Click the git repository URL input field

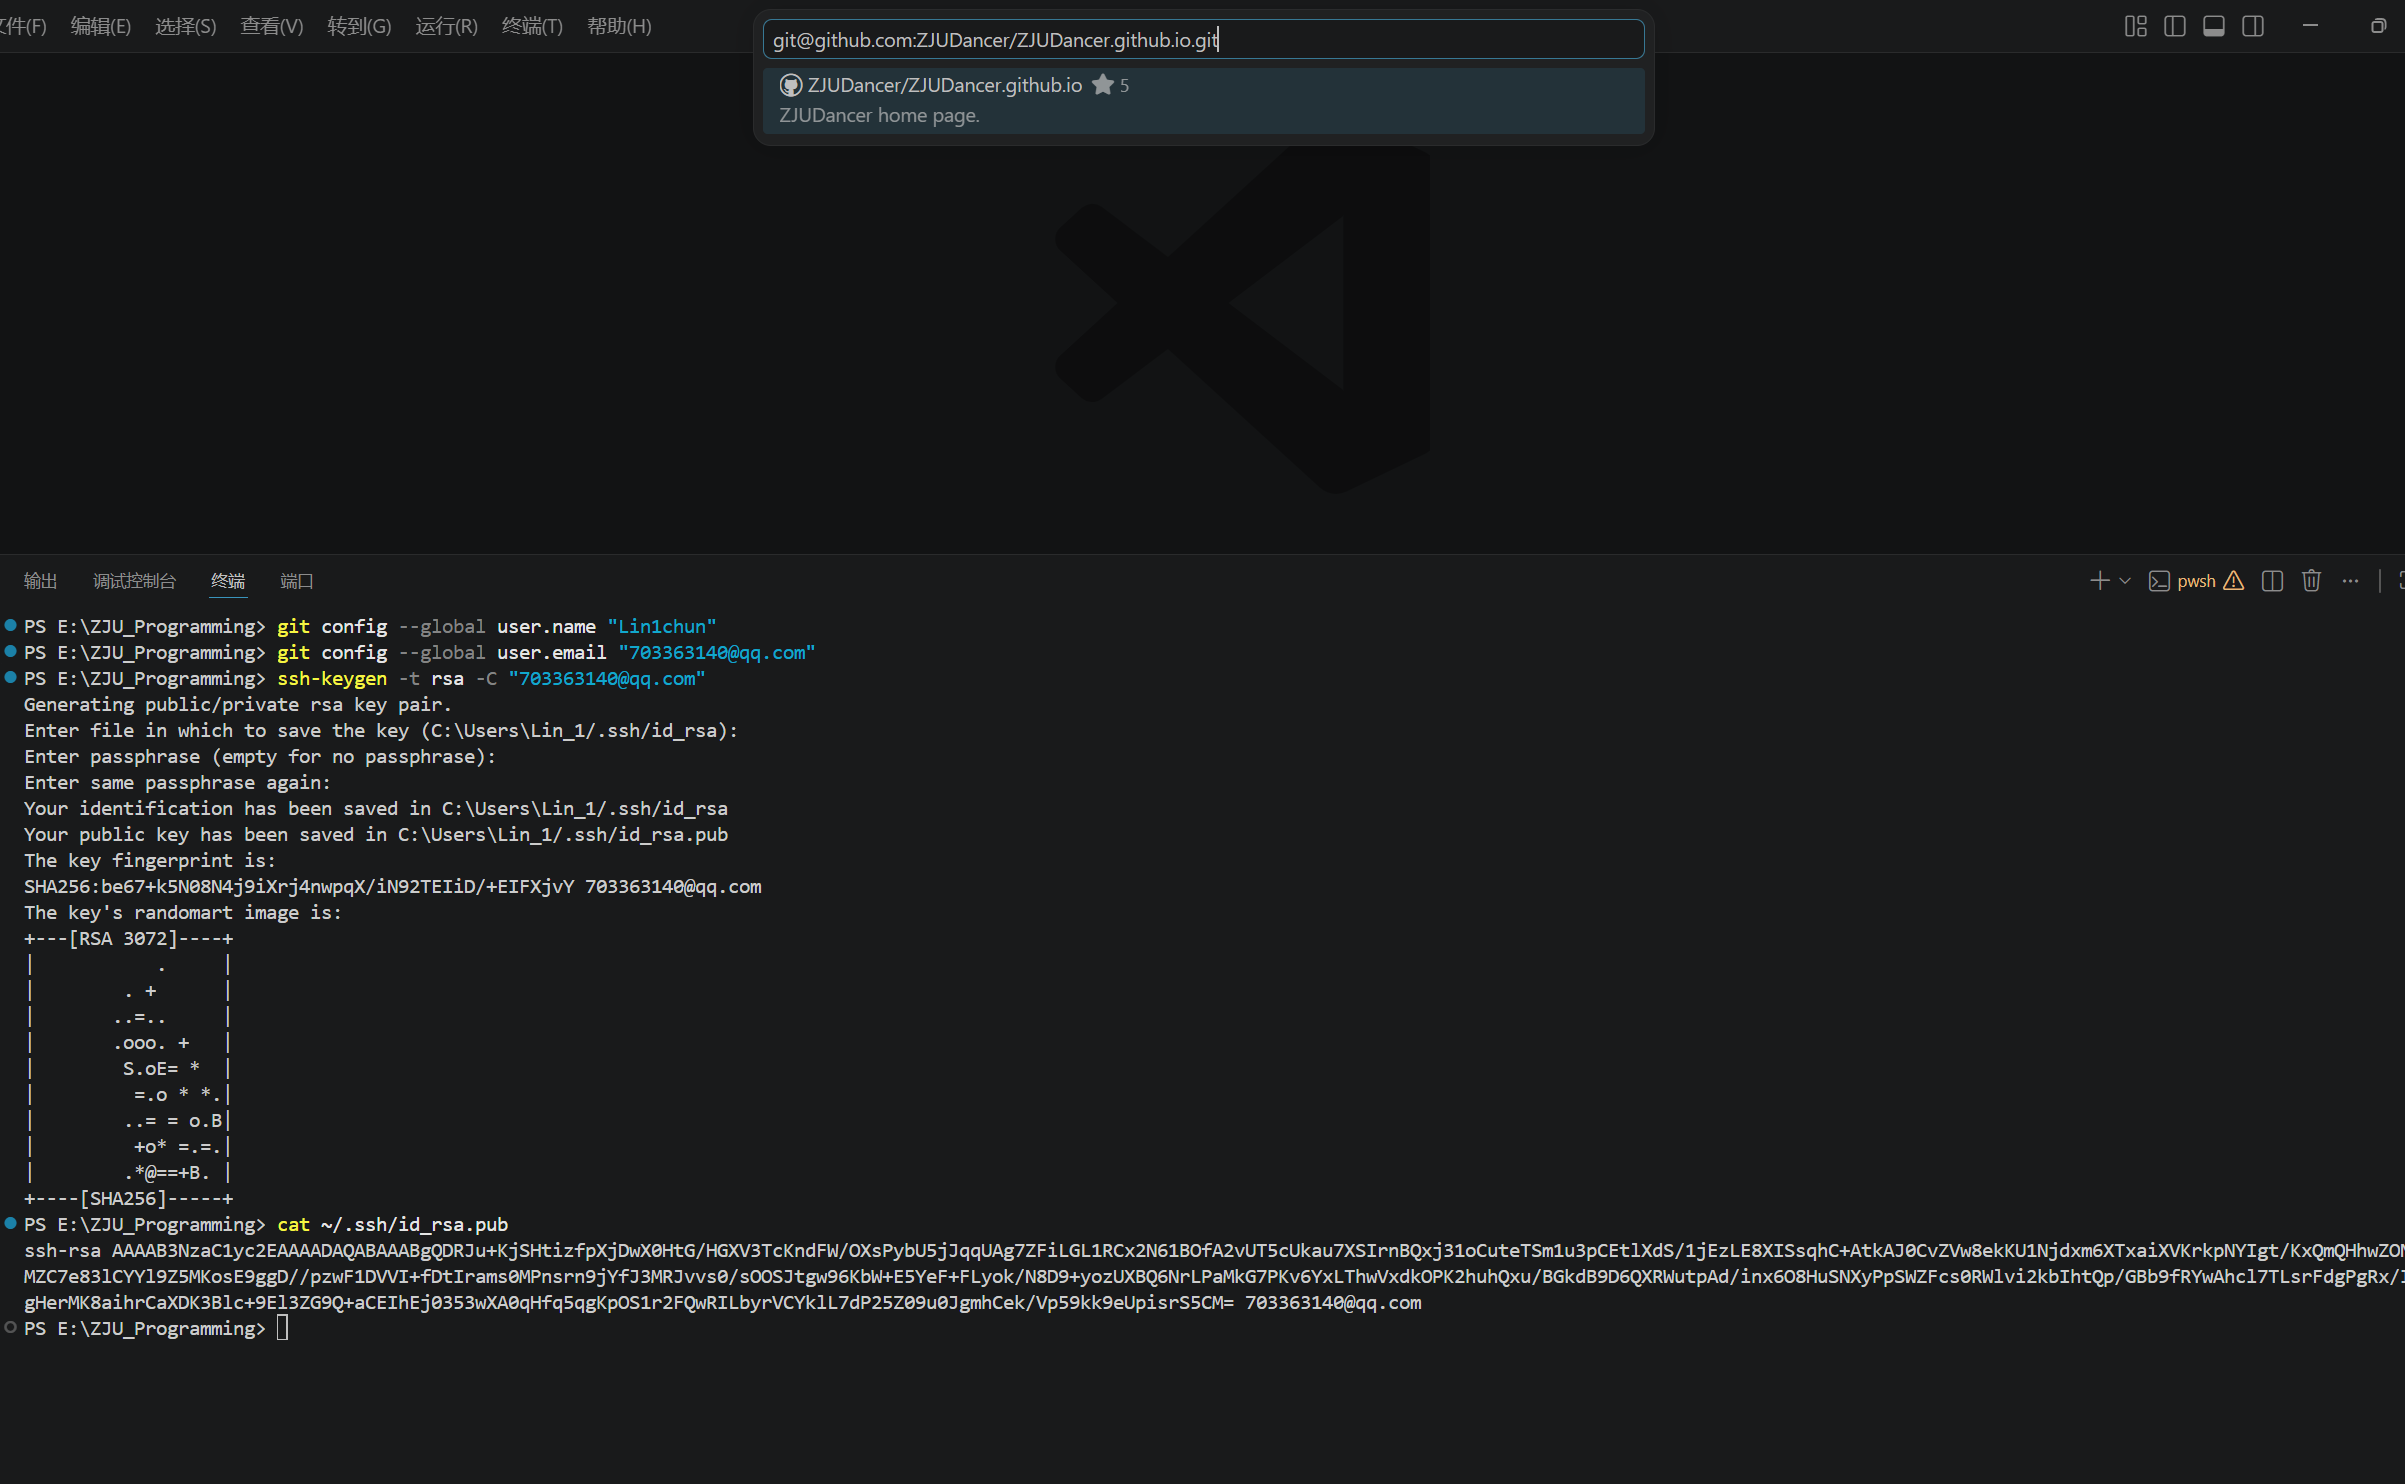(1203, 40)
